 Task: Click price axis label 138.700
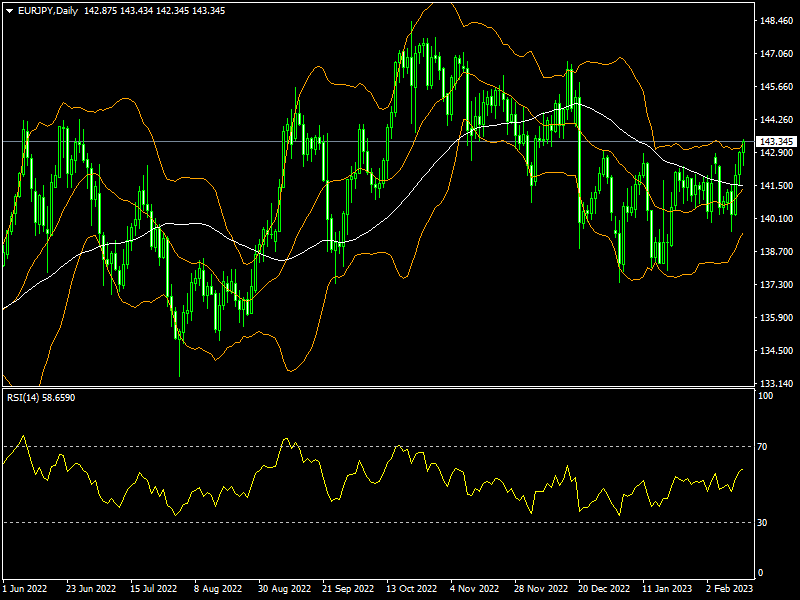point(777,252)
